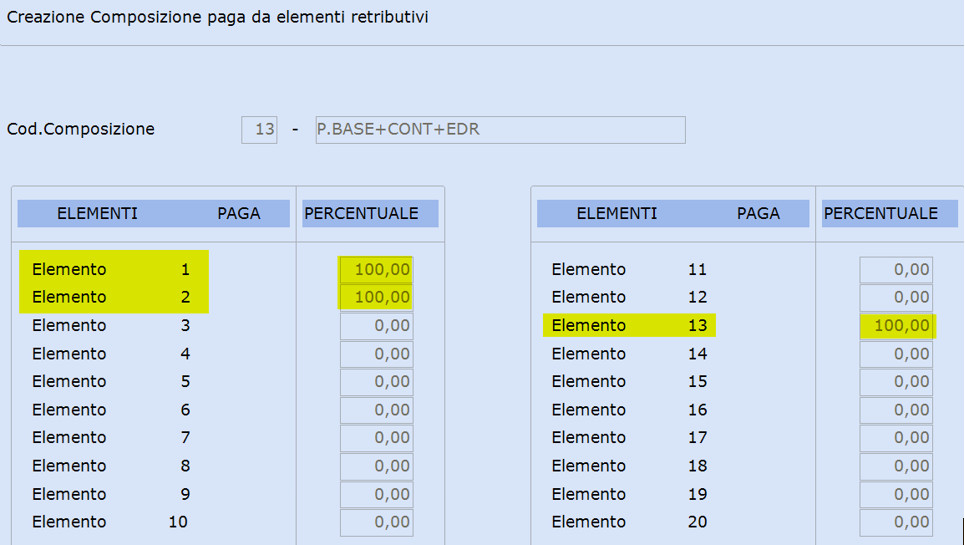Select the 100,00 percentage of Elemento 13
Viewport: 965px width, 545px height.
pyautogui.click(x=896, y=325)
